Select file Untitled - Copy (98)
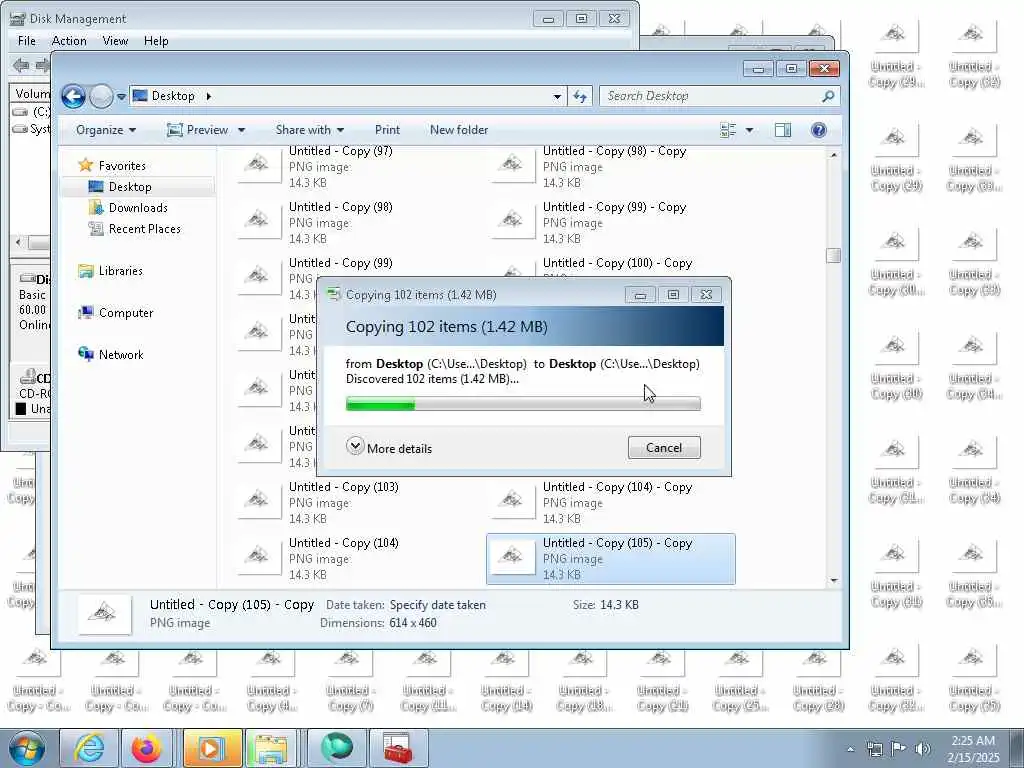The height and width of the screenshot is (768, 1024). point(357,223)
